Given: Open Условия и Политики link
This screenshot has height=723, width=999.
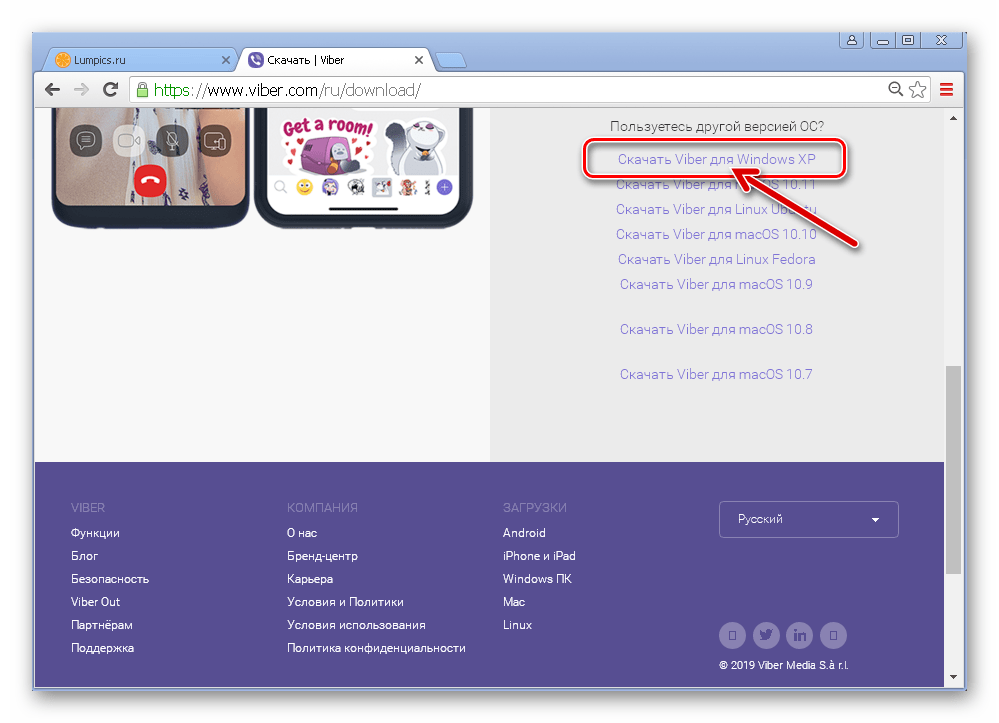Looking at the screenshot, I should [x=345, y=602].
